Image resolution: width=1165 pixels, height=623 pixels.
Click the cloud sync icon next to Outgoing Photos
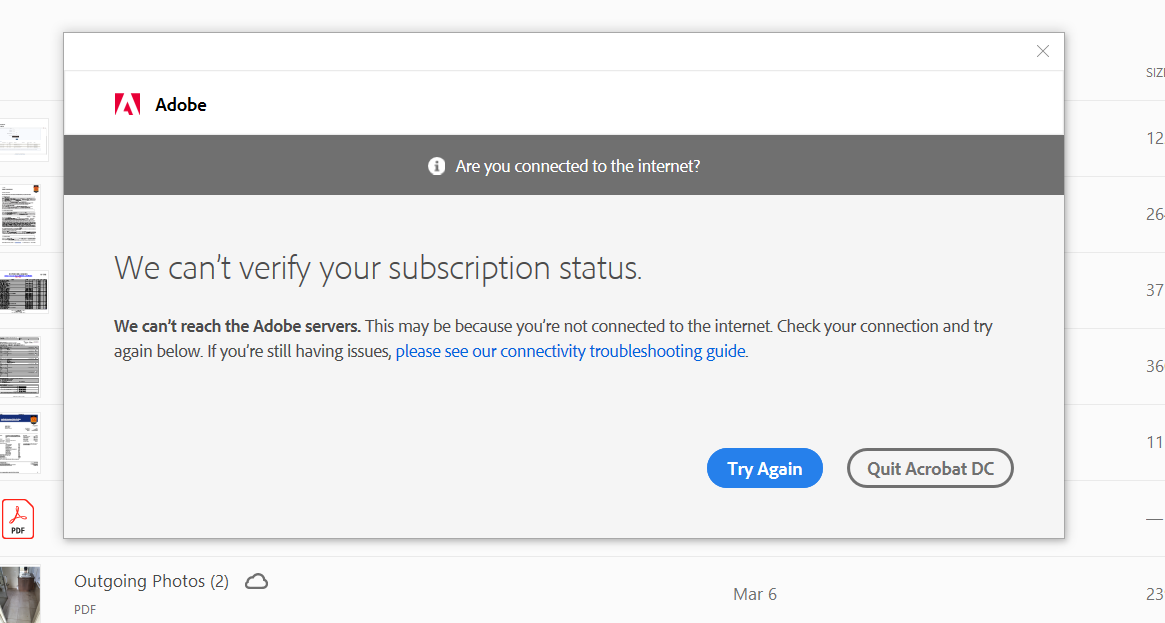[x=256, y=580]
